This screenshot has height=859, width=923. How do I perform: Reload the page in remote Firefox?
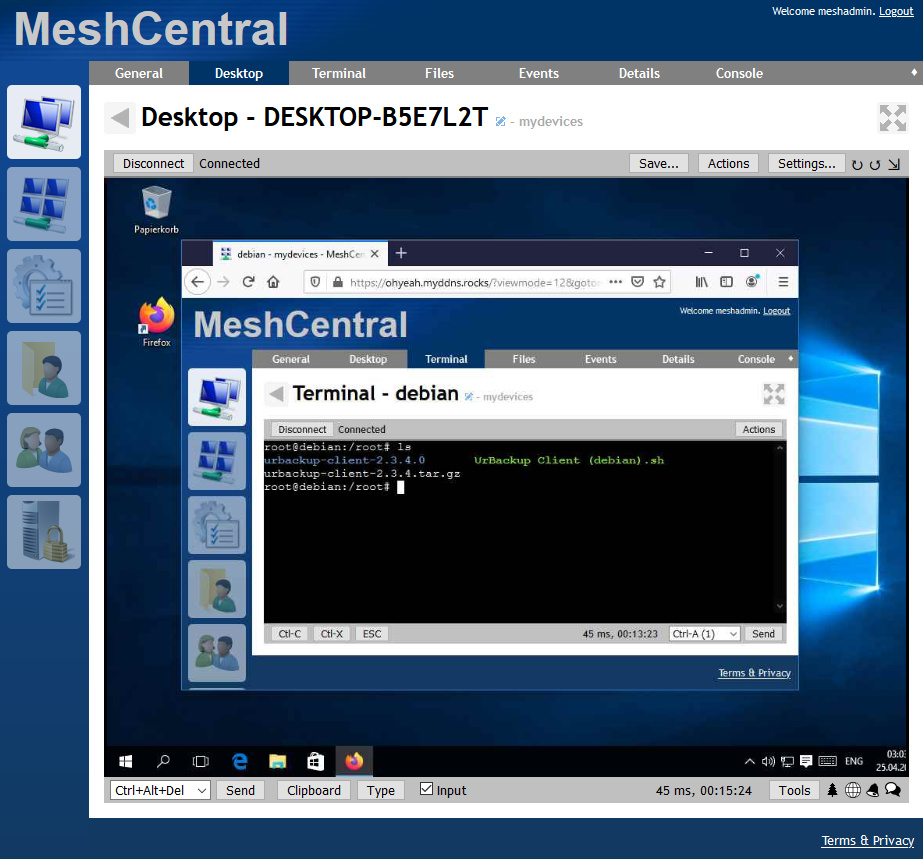pos(248,282)
